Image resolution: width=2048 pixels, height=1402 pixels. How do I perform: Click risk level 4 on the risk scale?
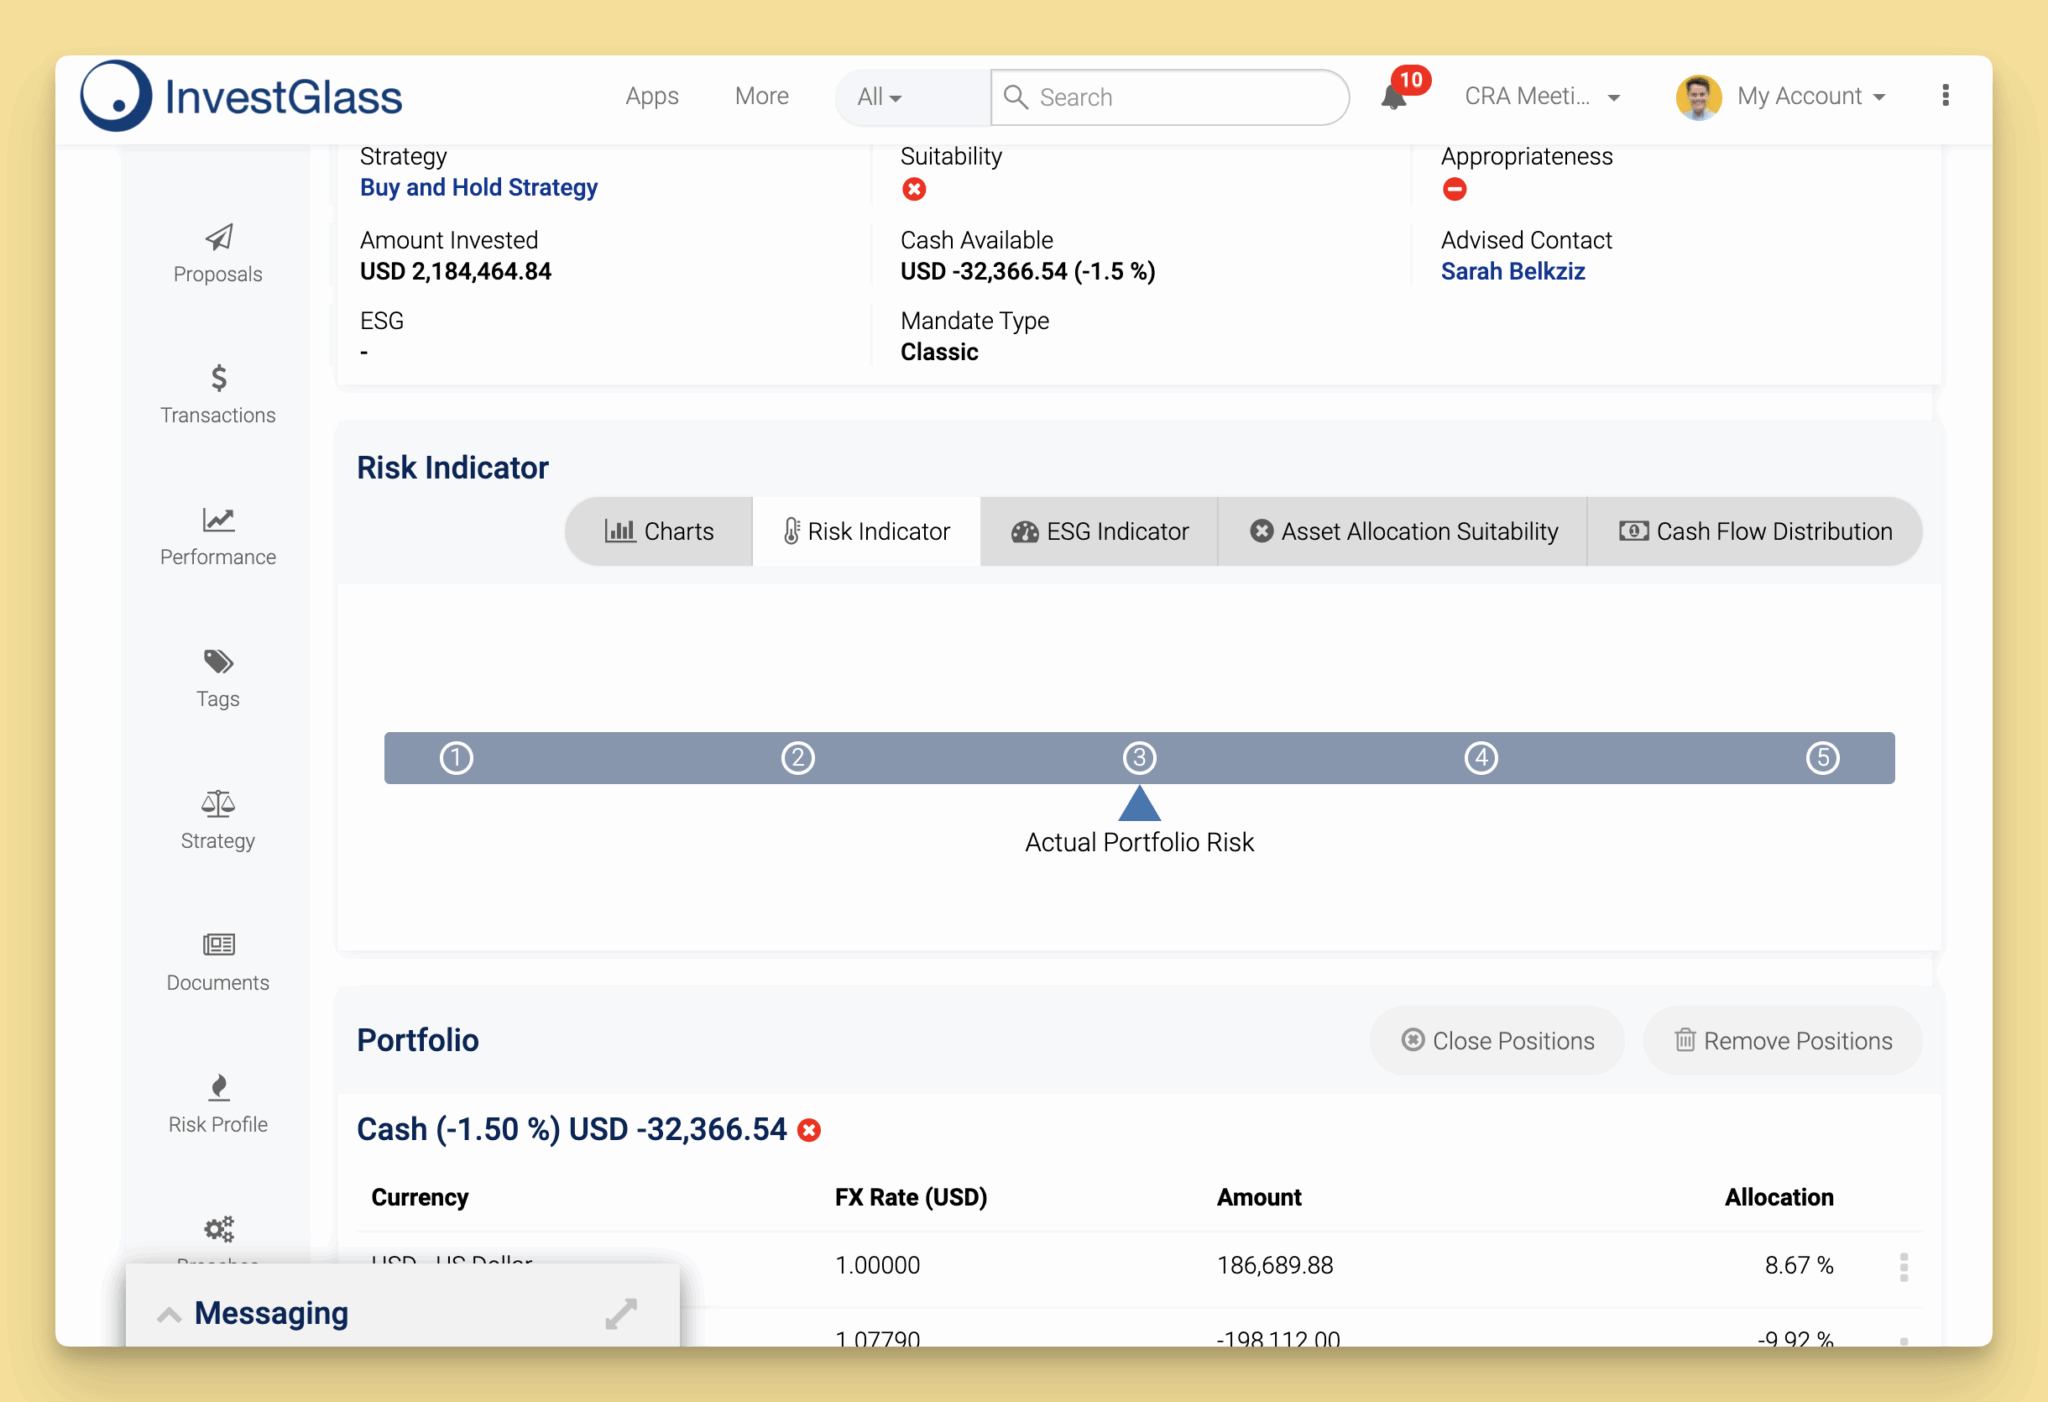pyautogui.click(x=1480, y=758)
